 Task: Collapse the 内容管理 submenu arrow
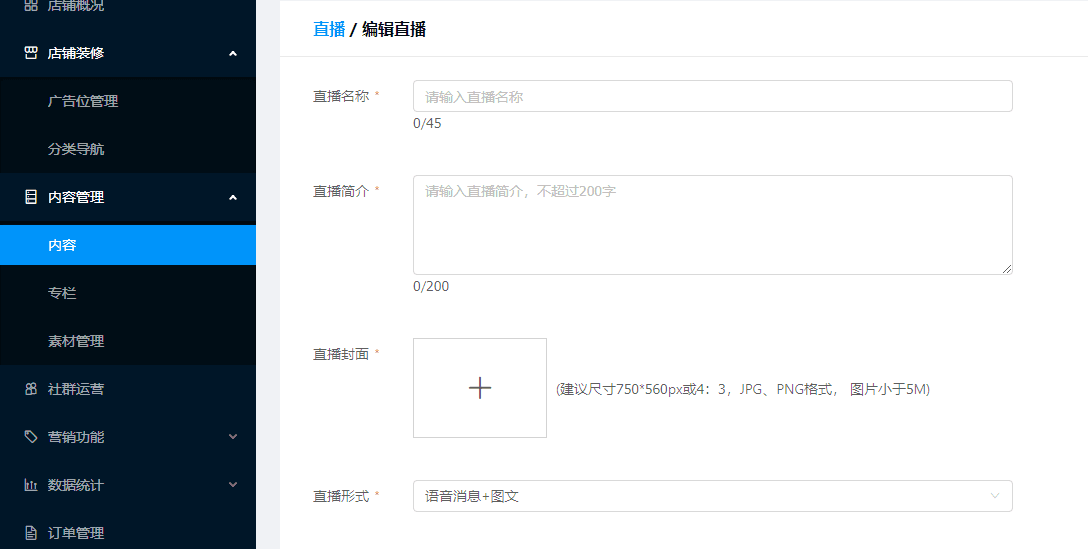point(233,197)
